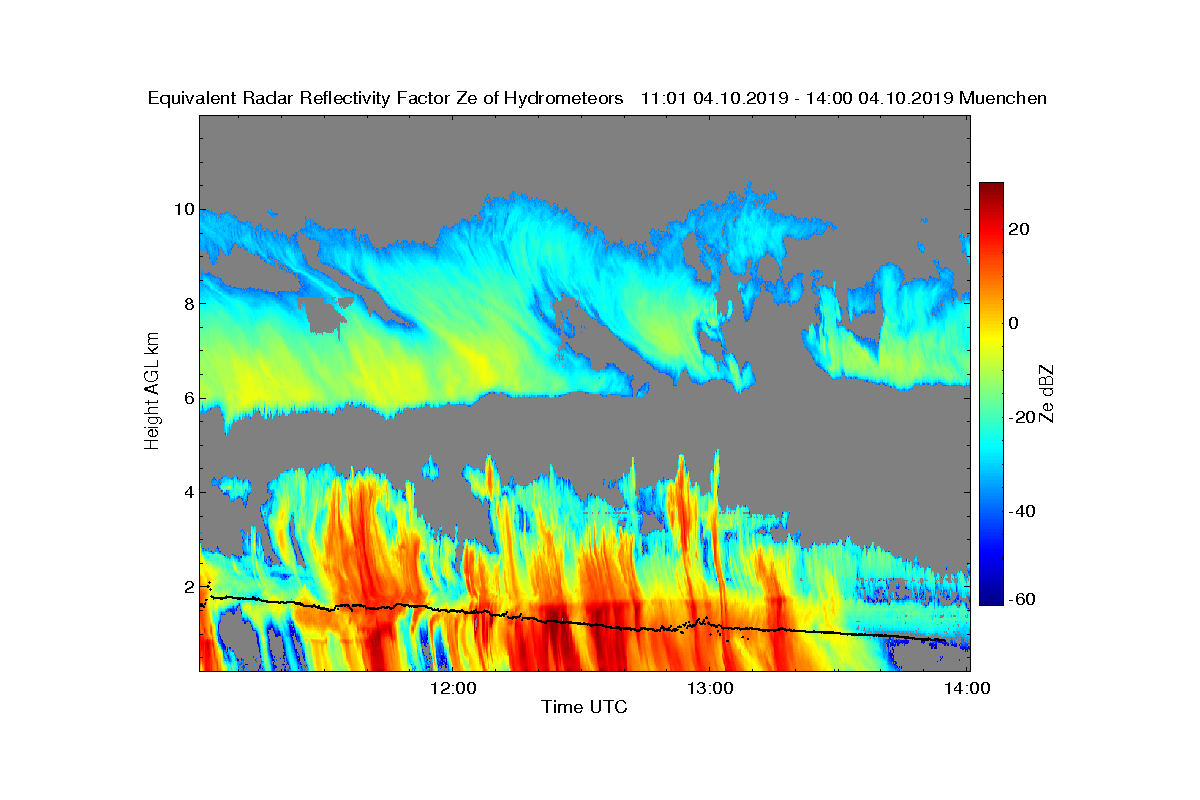Click the colorbar tick label '-40'

point(1024,511)
